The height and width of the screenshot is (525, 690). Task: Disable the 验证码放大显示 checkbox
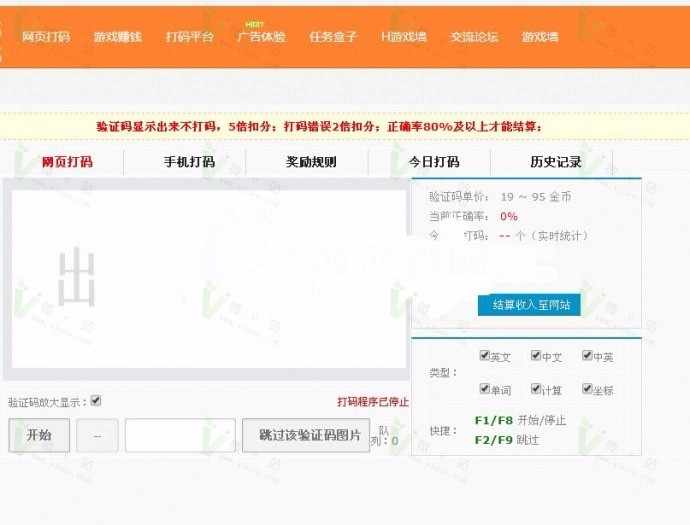pyautogui.click(x=95, y=400)
